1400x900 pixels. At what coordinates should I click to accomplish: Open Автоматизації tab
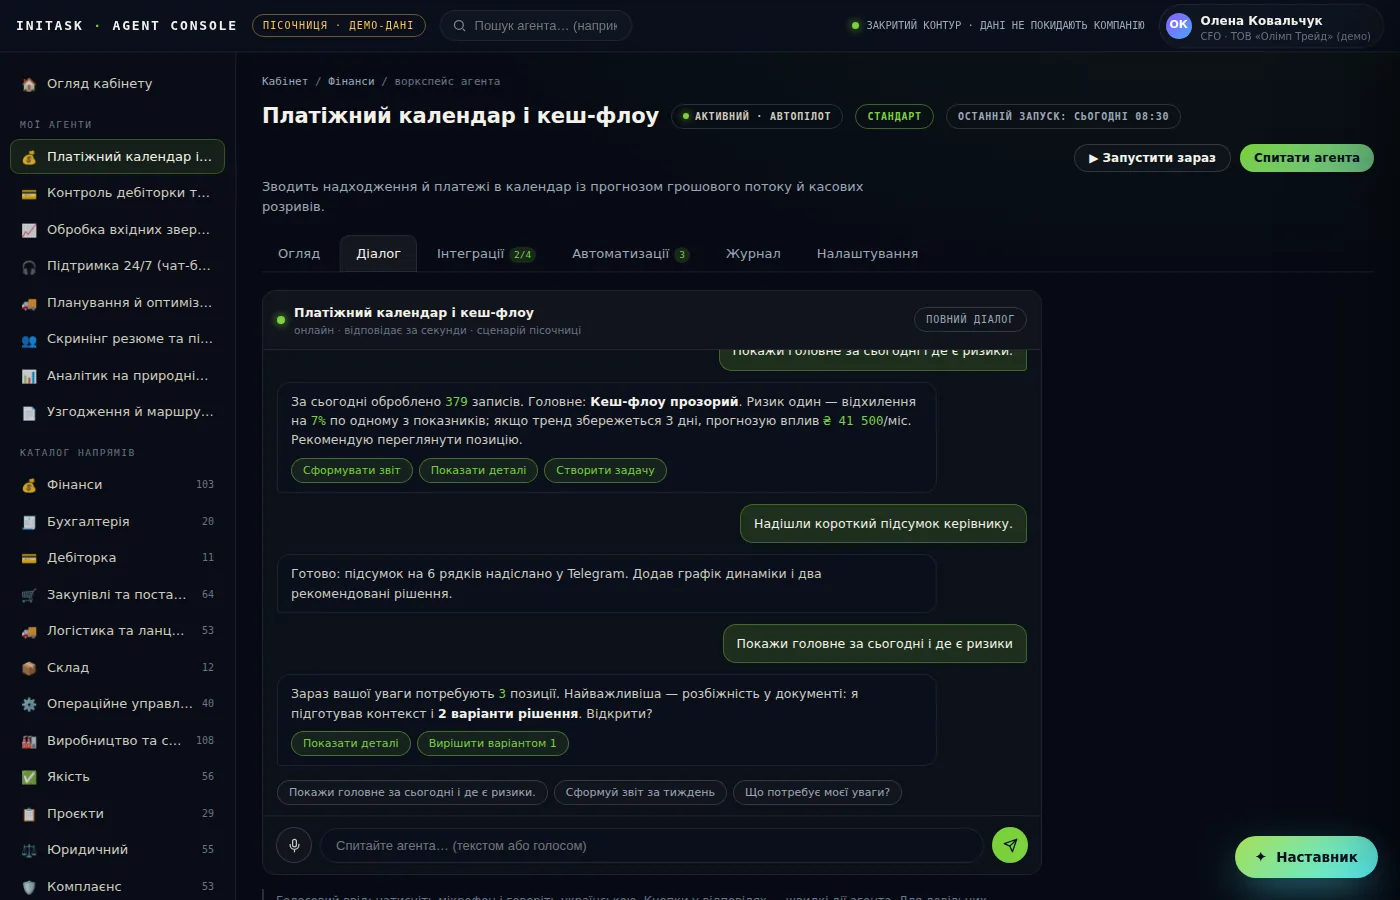630,254
